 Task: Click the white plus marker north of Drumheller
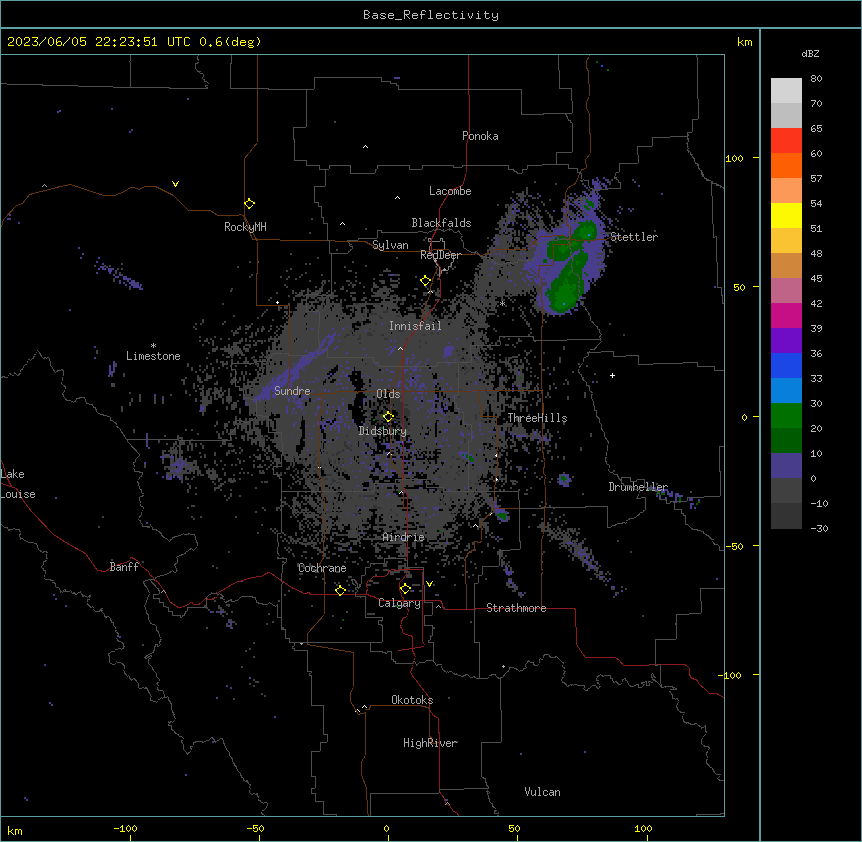pyautogui.click(x=612, y=375)
